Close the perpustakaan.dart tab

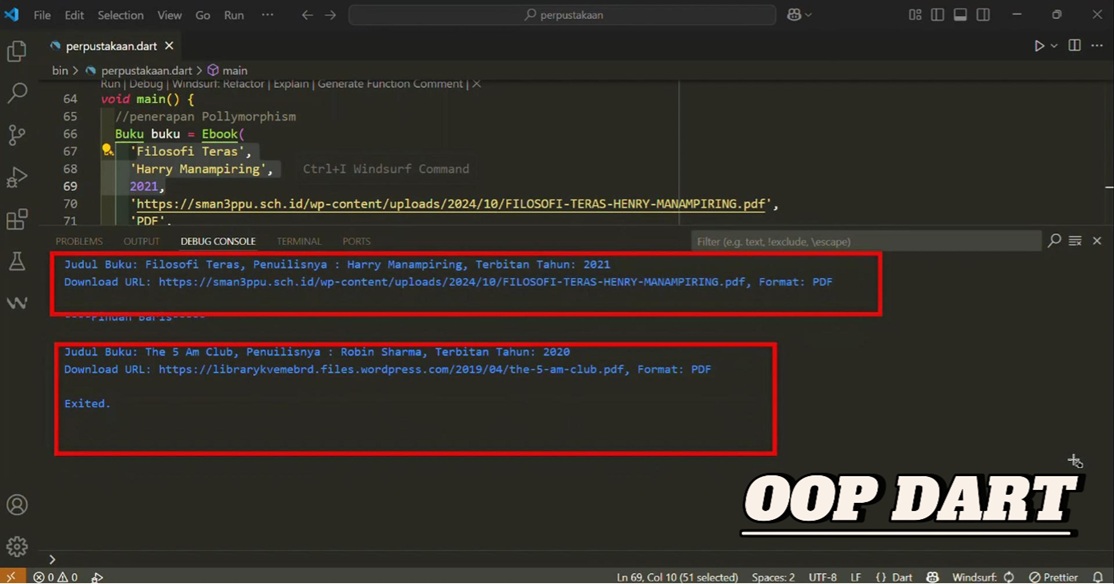pyautogui.click(x=169, y=45)
